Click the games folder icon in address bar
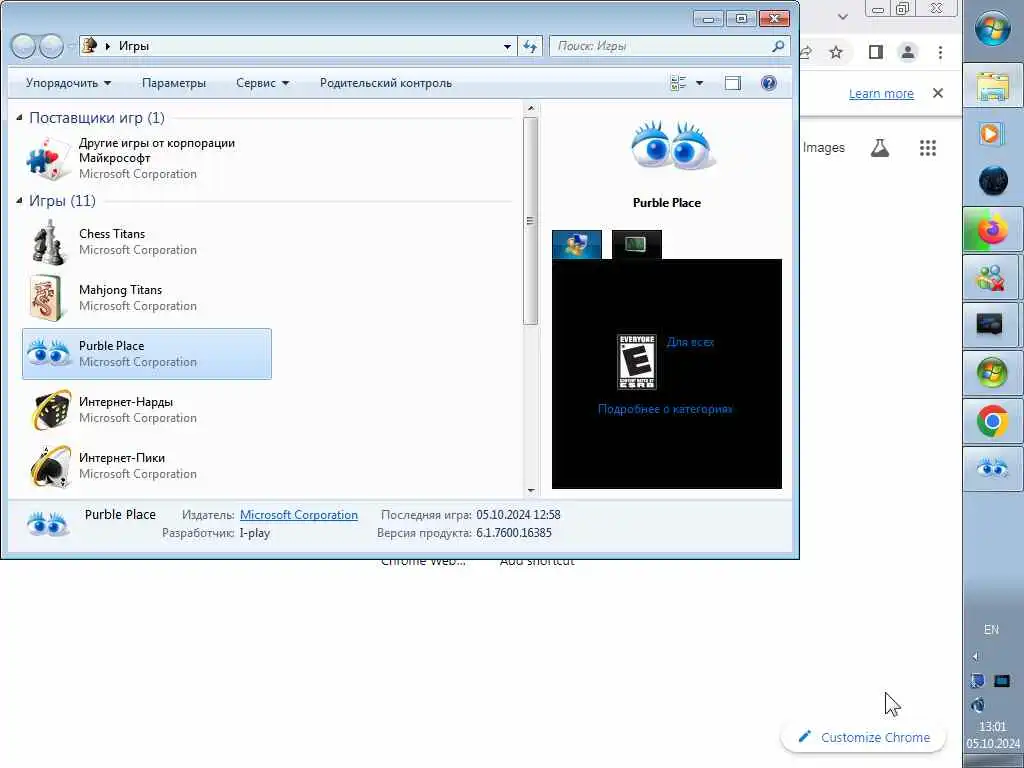1024x768 pixels. [x=90, y=45]
